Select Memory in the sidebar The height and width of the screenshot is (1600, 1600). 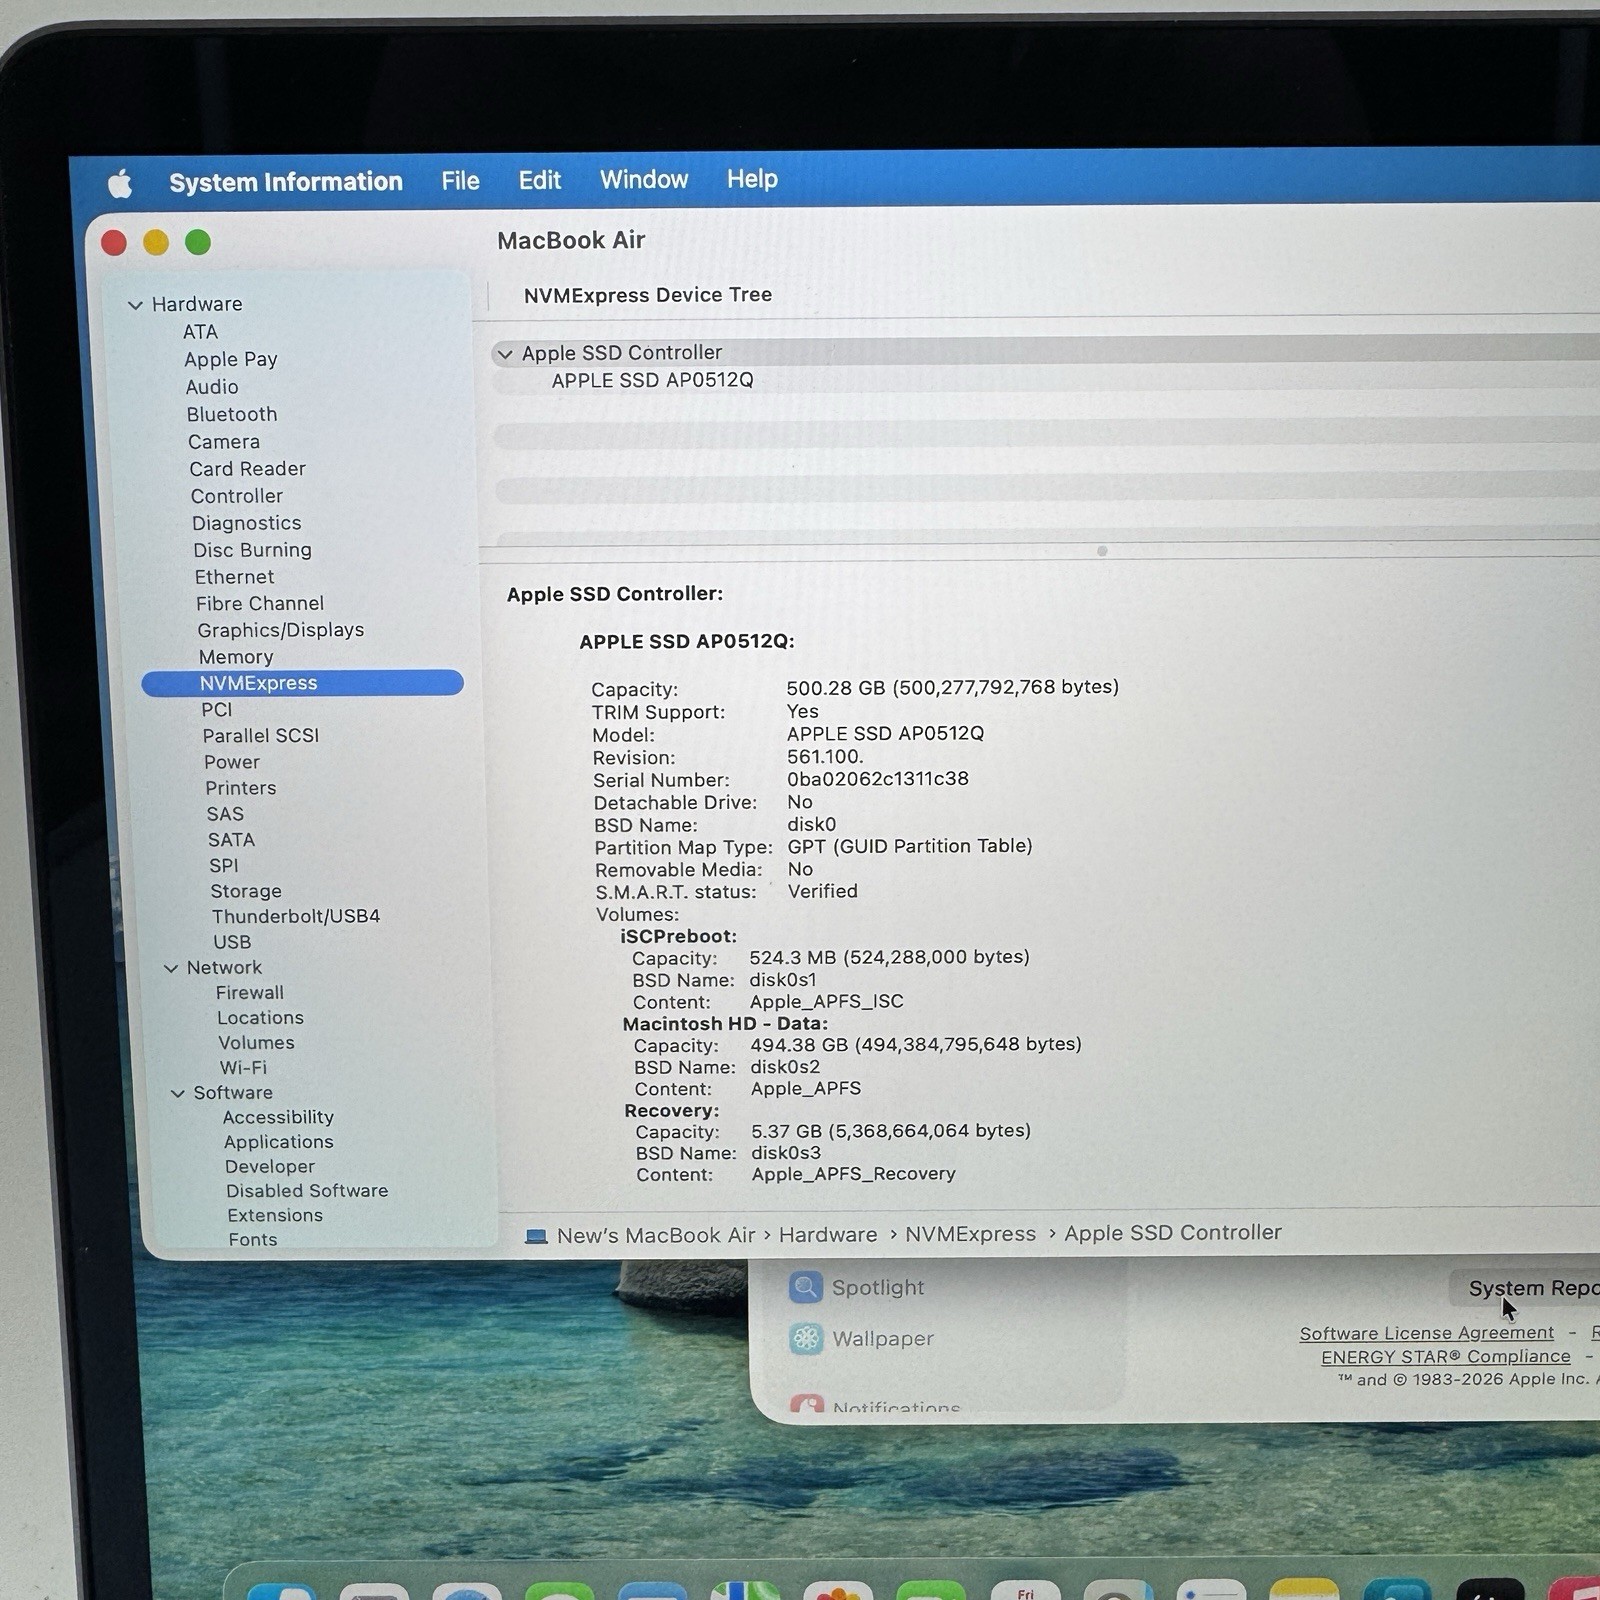pos(236,657)
